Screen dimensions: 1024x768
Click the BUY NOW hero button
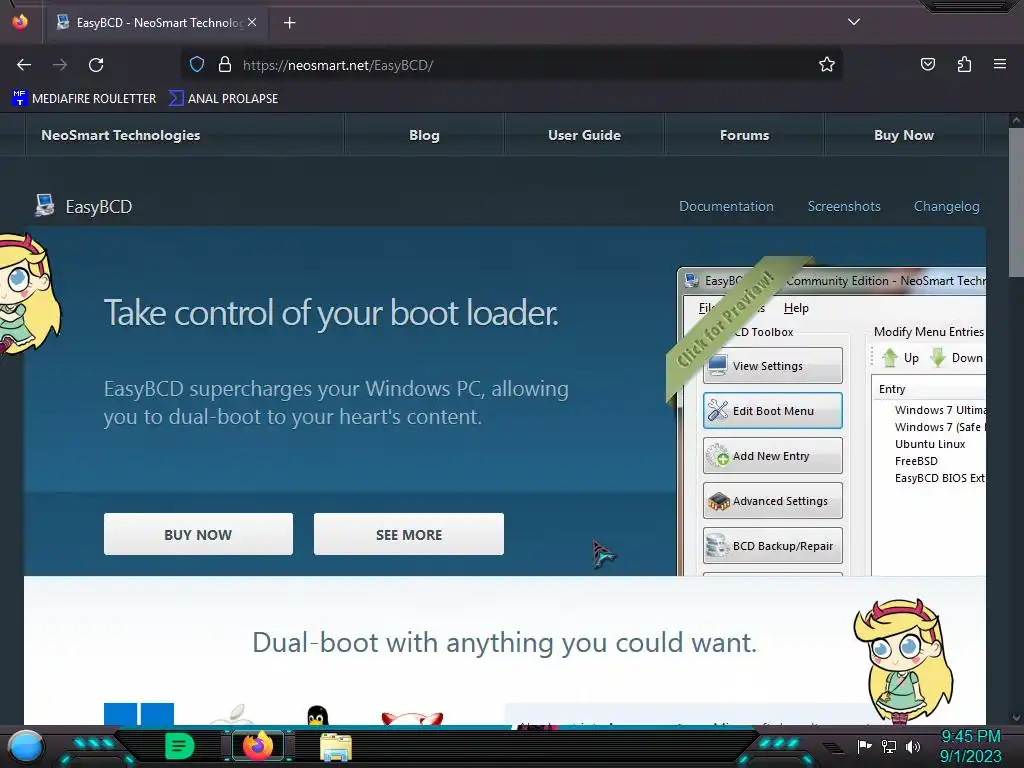[x=199, y=534]
